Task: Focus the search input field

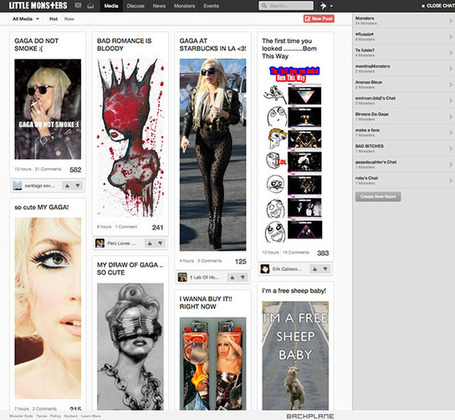Action: click(x=286, y=6)
